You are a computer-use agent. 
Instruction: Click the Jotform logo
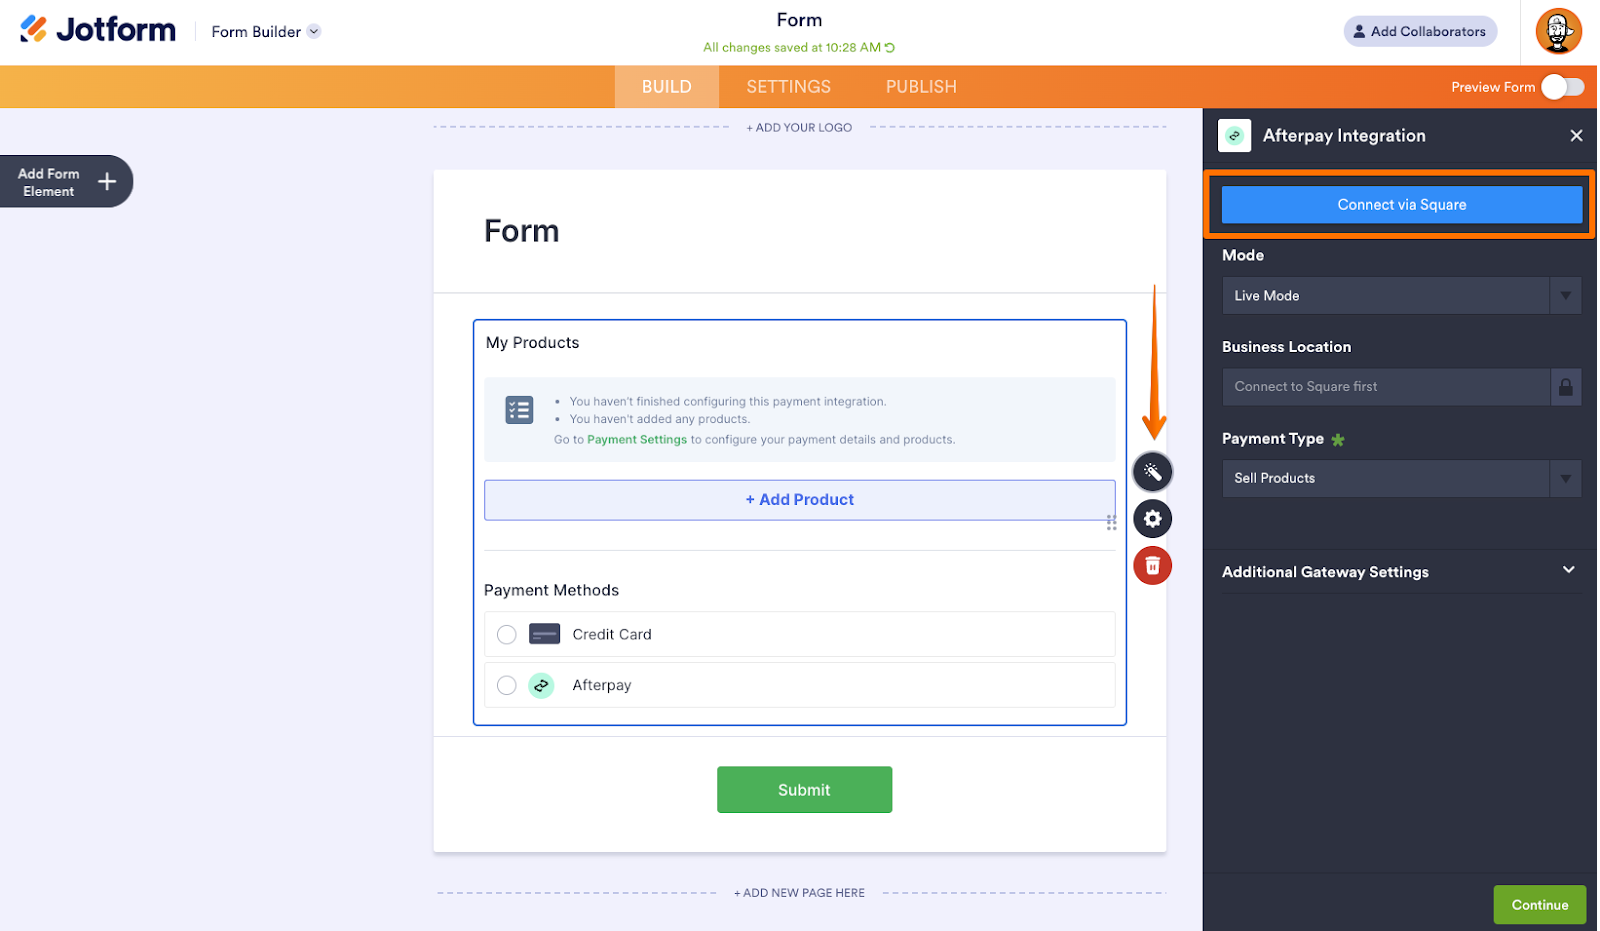tap(98, 30)
